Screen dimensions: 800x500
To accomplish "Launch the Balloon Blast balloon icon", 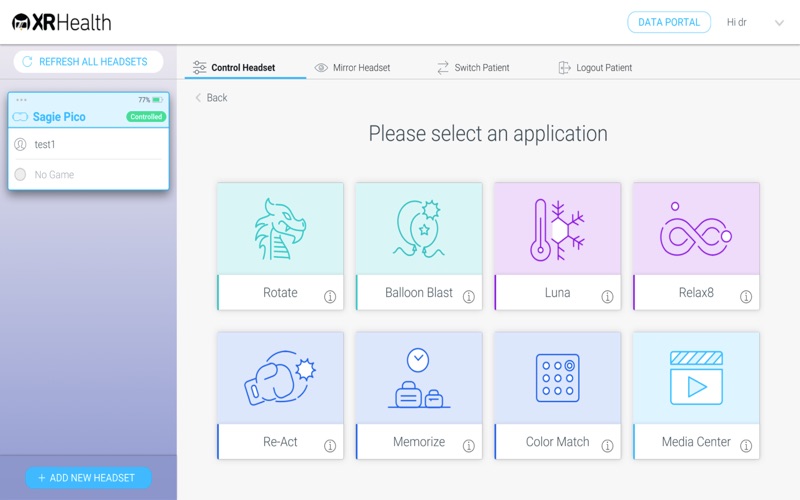I will pos(419,229).
